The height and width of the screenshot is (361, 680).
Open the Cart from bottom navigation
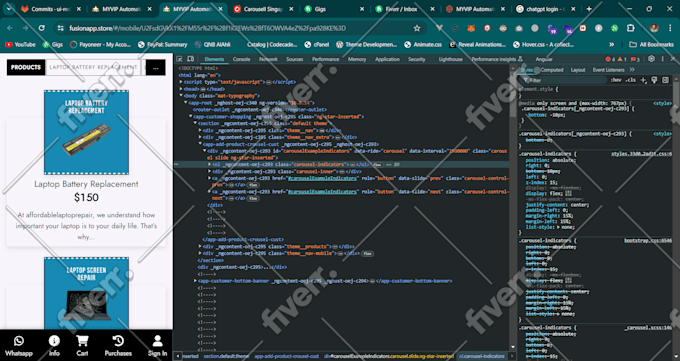pos(82,346)
